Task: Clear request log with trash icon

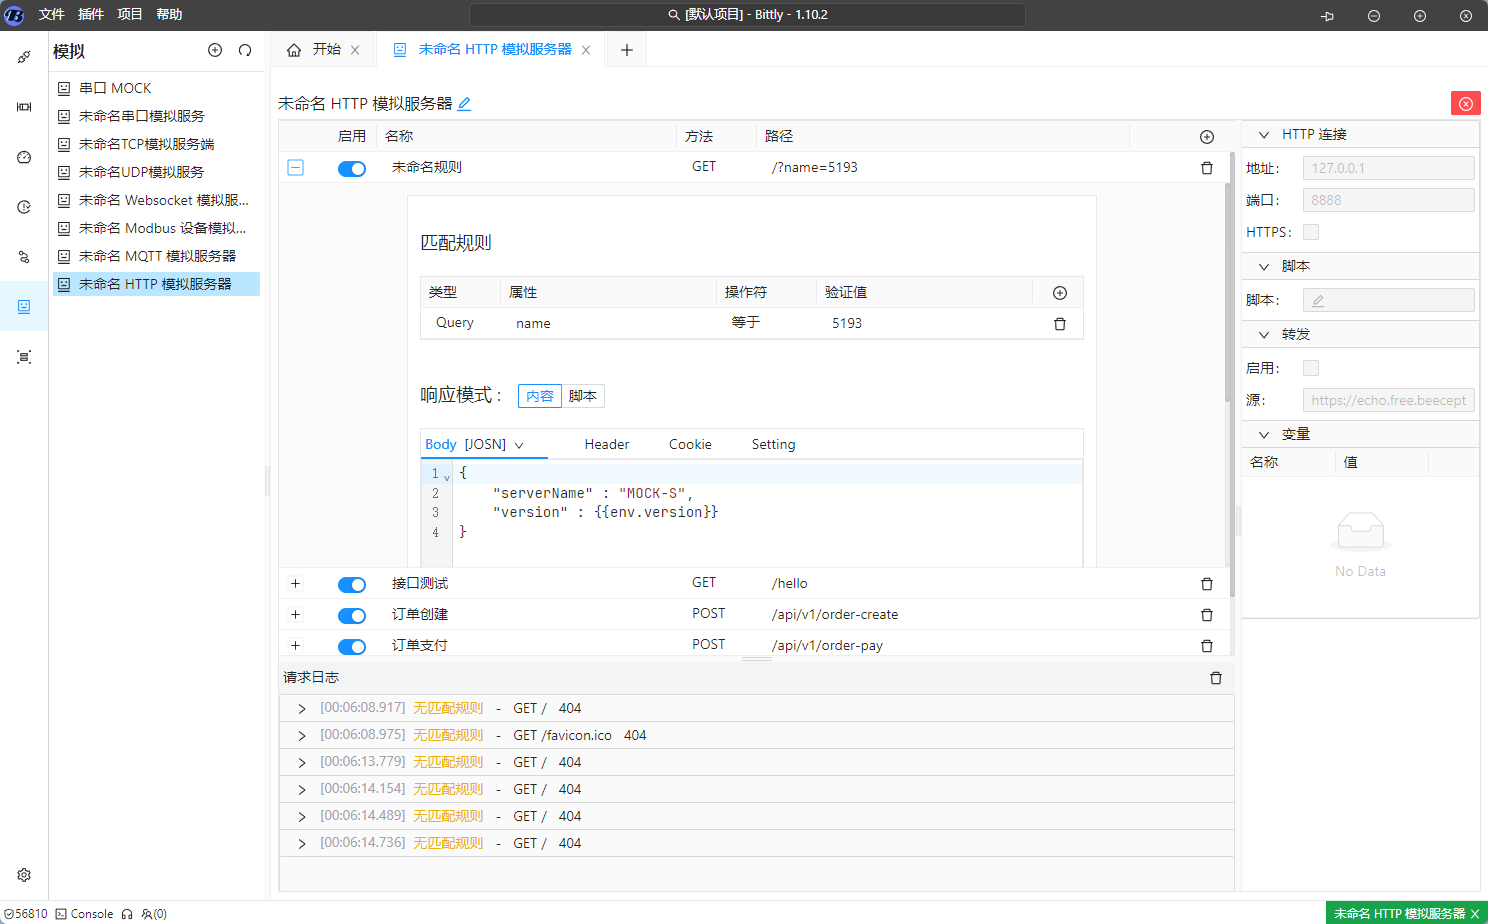Action: point(1215,678)
